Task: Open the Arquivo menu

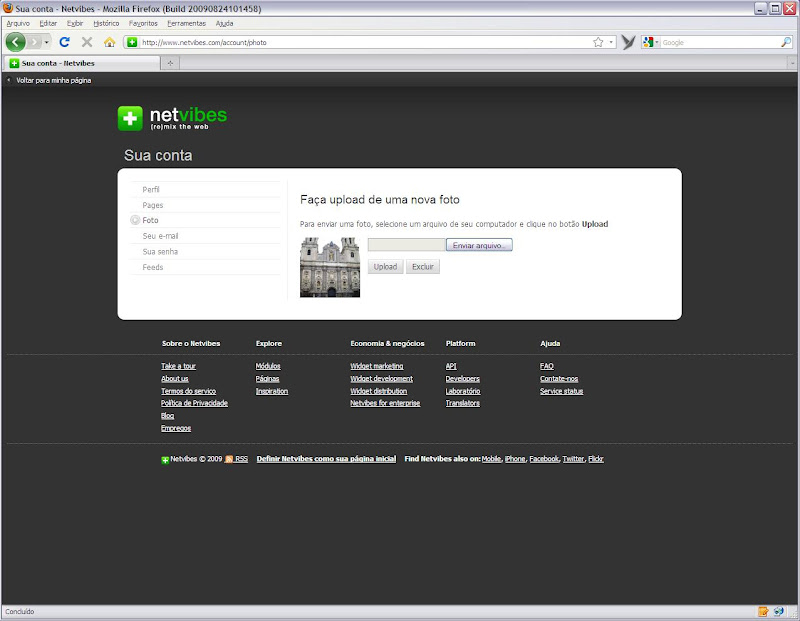Action: 18,23
